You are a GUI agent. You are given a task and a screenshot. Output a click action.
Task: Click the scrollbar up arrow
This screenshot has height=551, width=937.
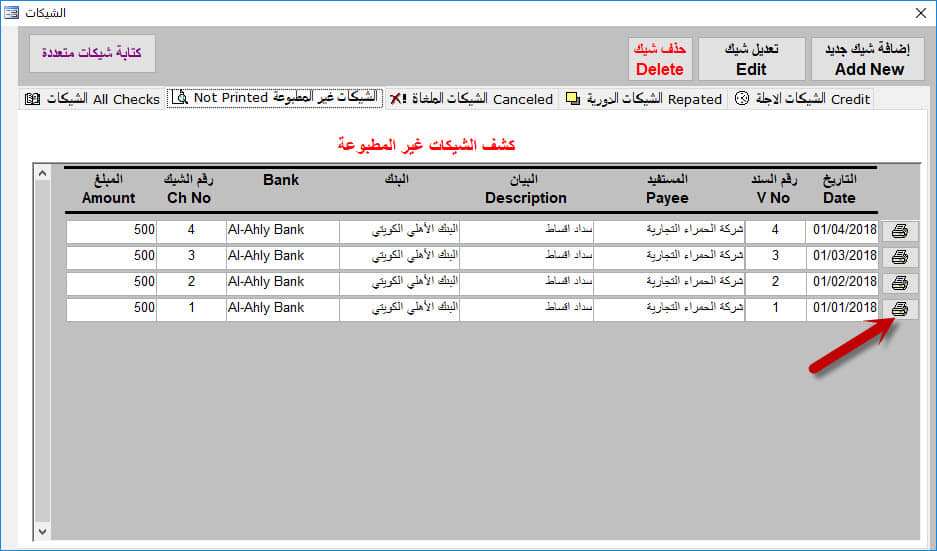pos(42,173)
